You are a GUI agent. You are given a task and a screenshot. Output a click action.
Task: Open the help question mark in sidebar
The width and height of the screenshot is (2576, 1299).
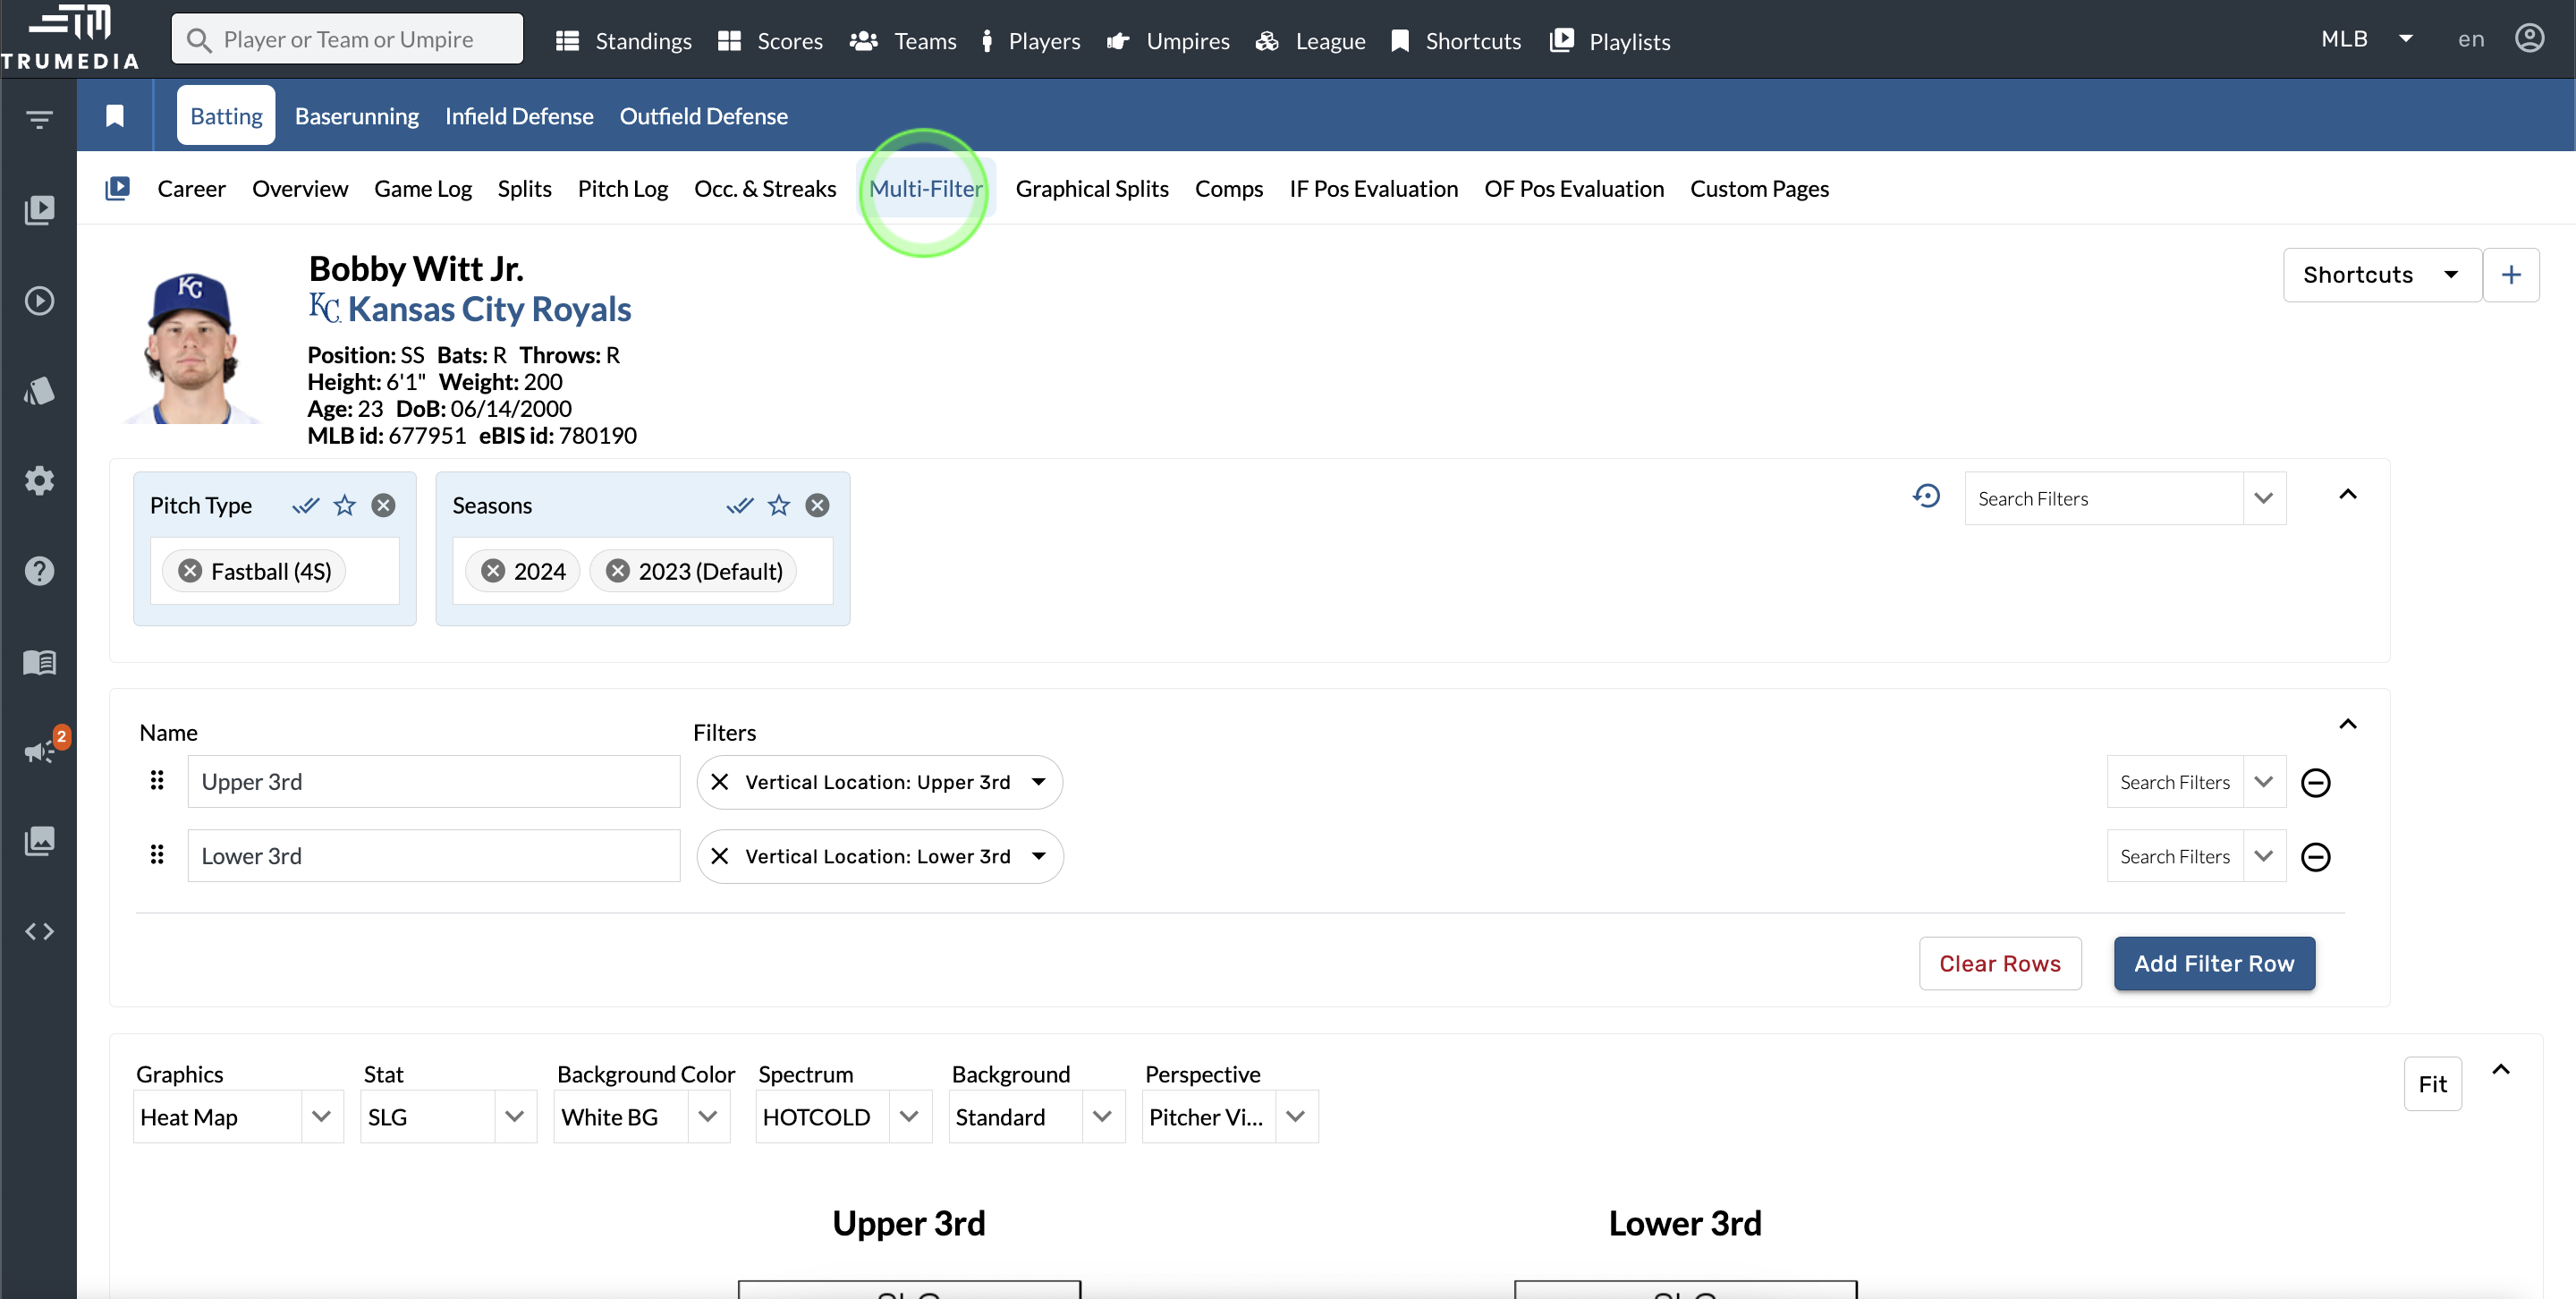[39, 571]
